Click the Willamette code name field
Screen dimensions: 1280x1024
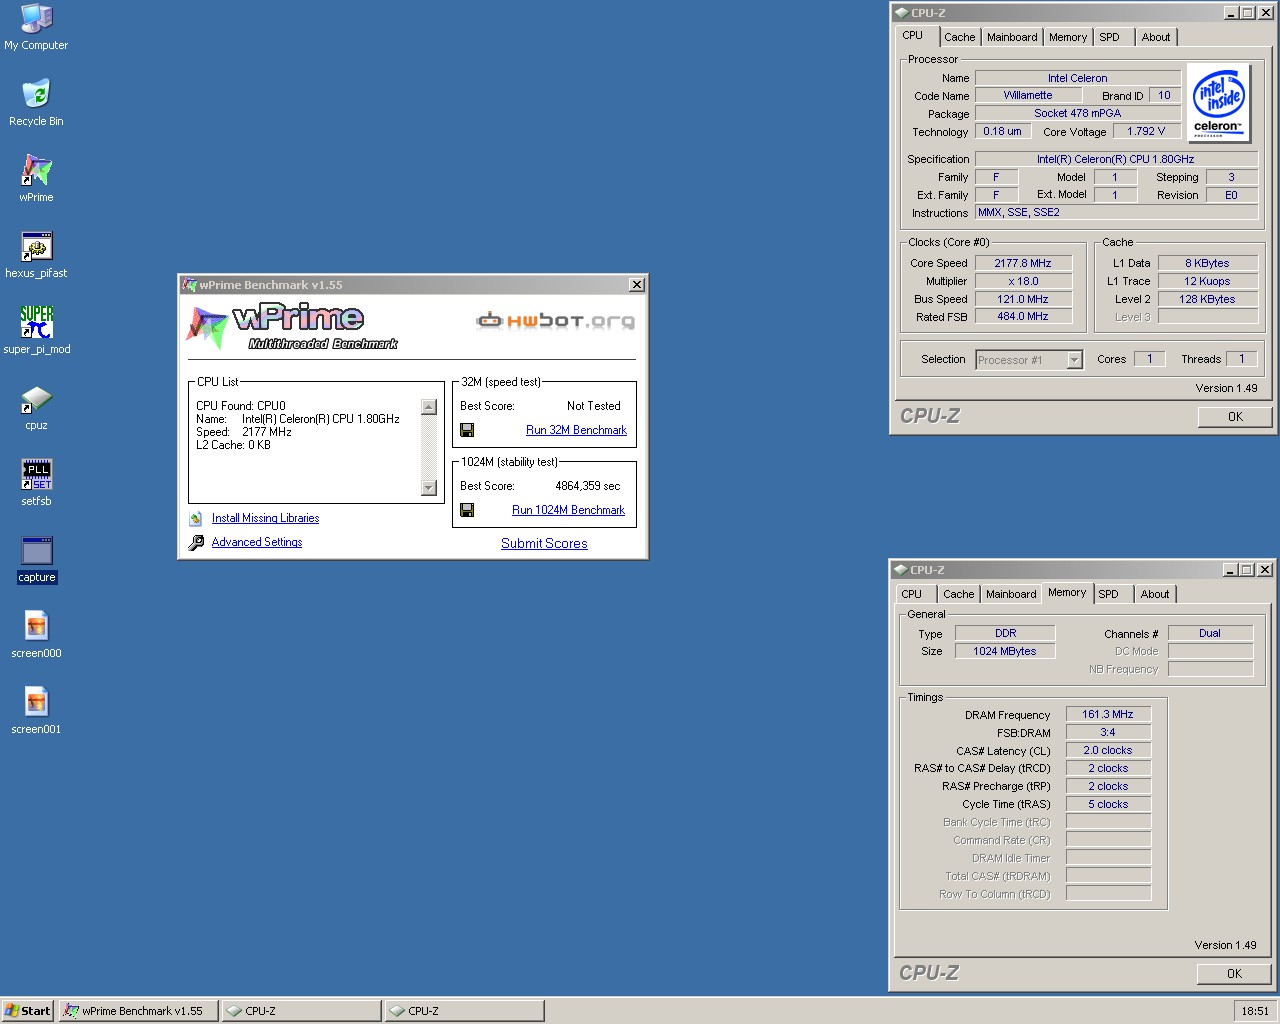tap(1028, 96)
